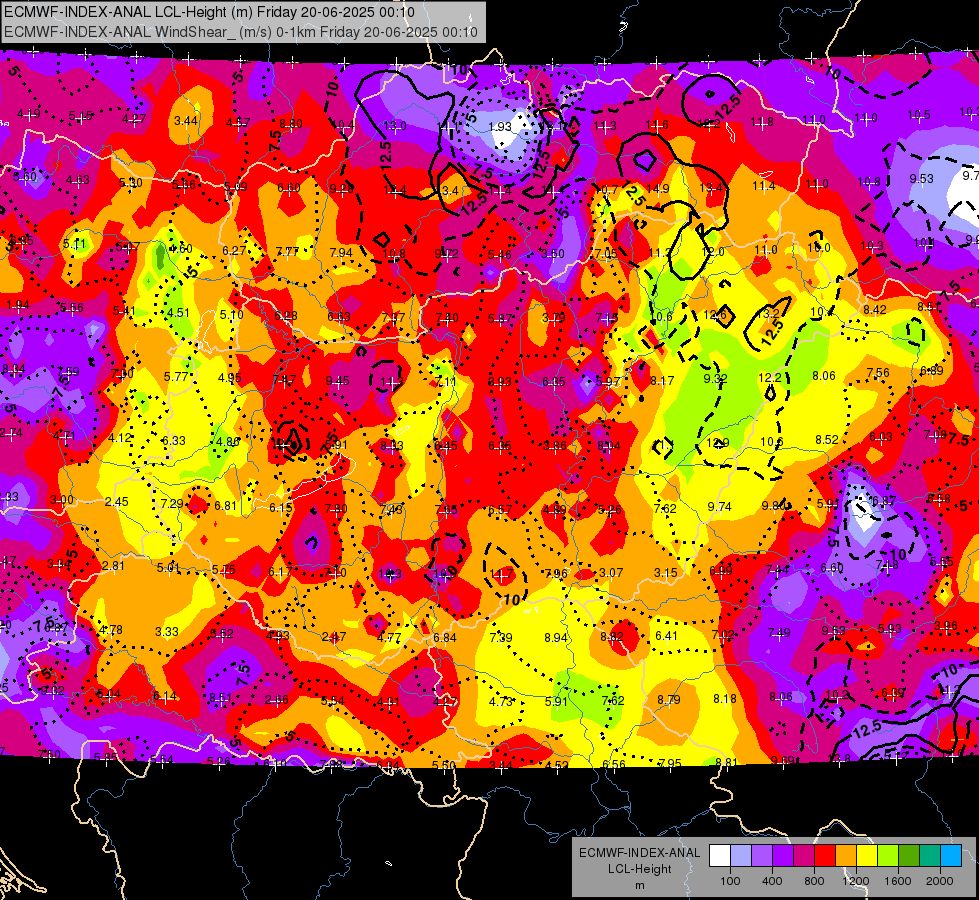This screenshot has height=900, width=979.
Task: Click the map value 6.60
Action: tap(288, 187)
